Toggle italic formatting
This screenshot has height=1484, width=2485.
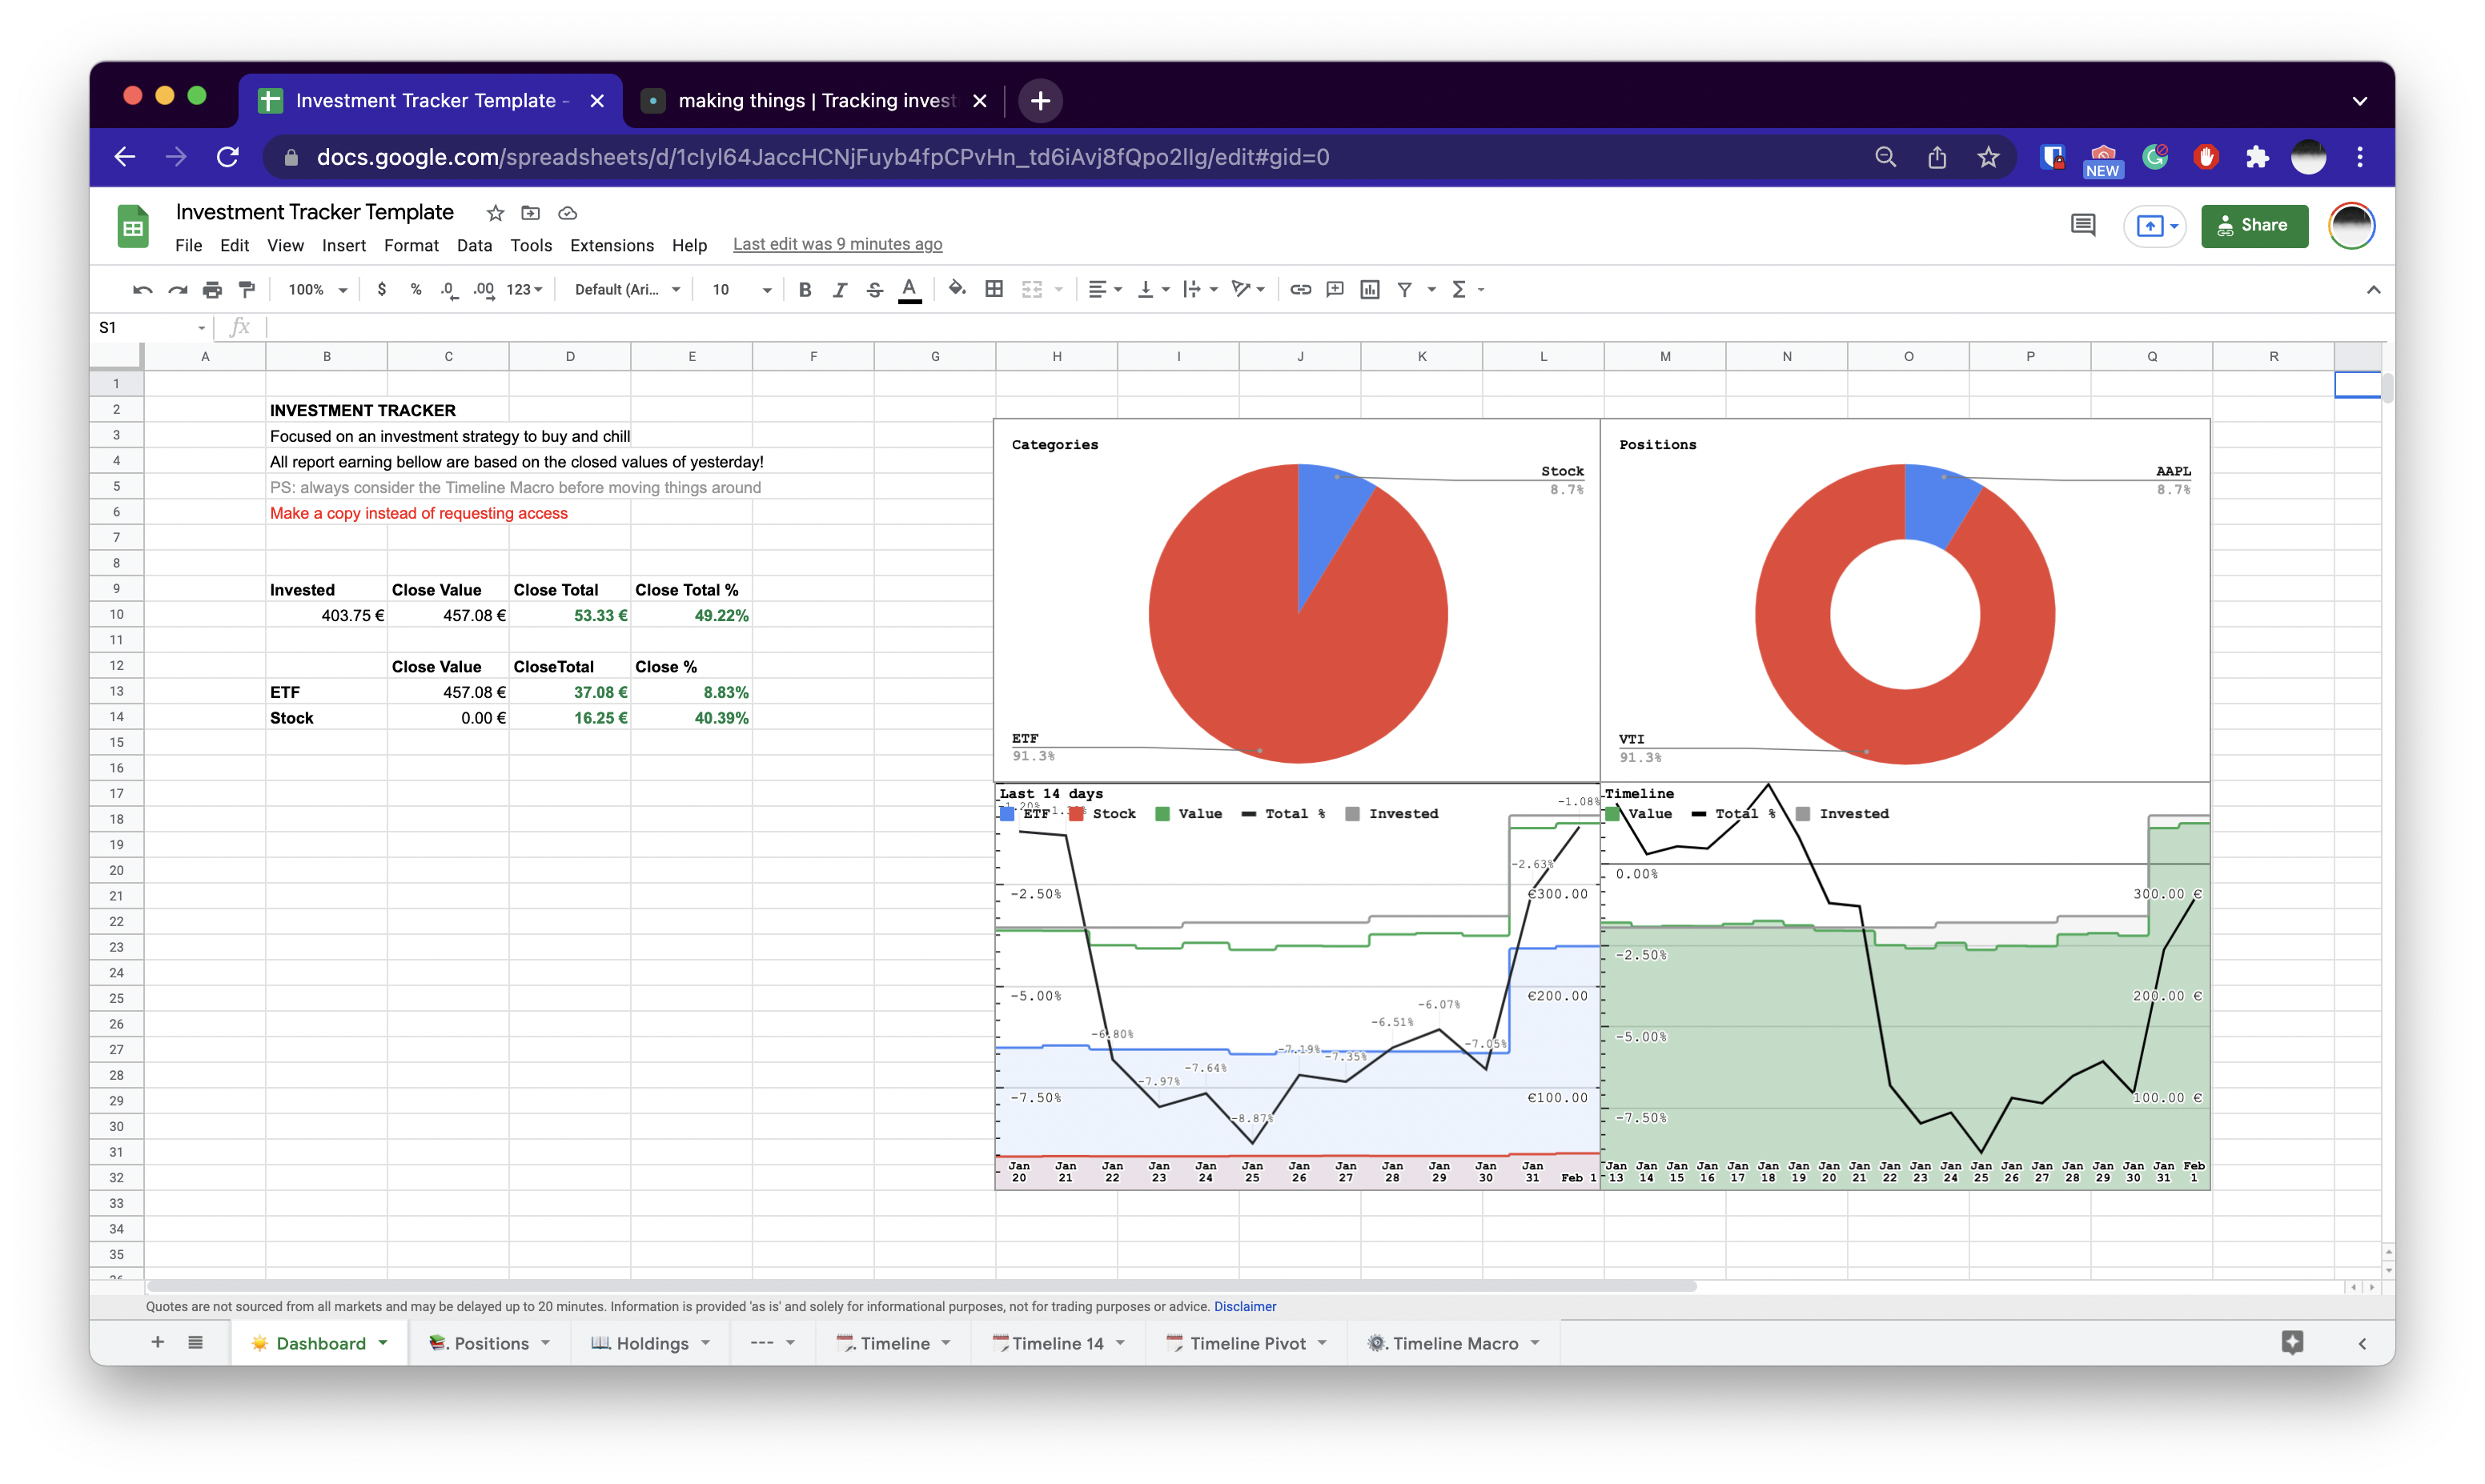point(839,290)
